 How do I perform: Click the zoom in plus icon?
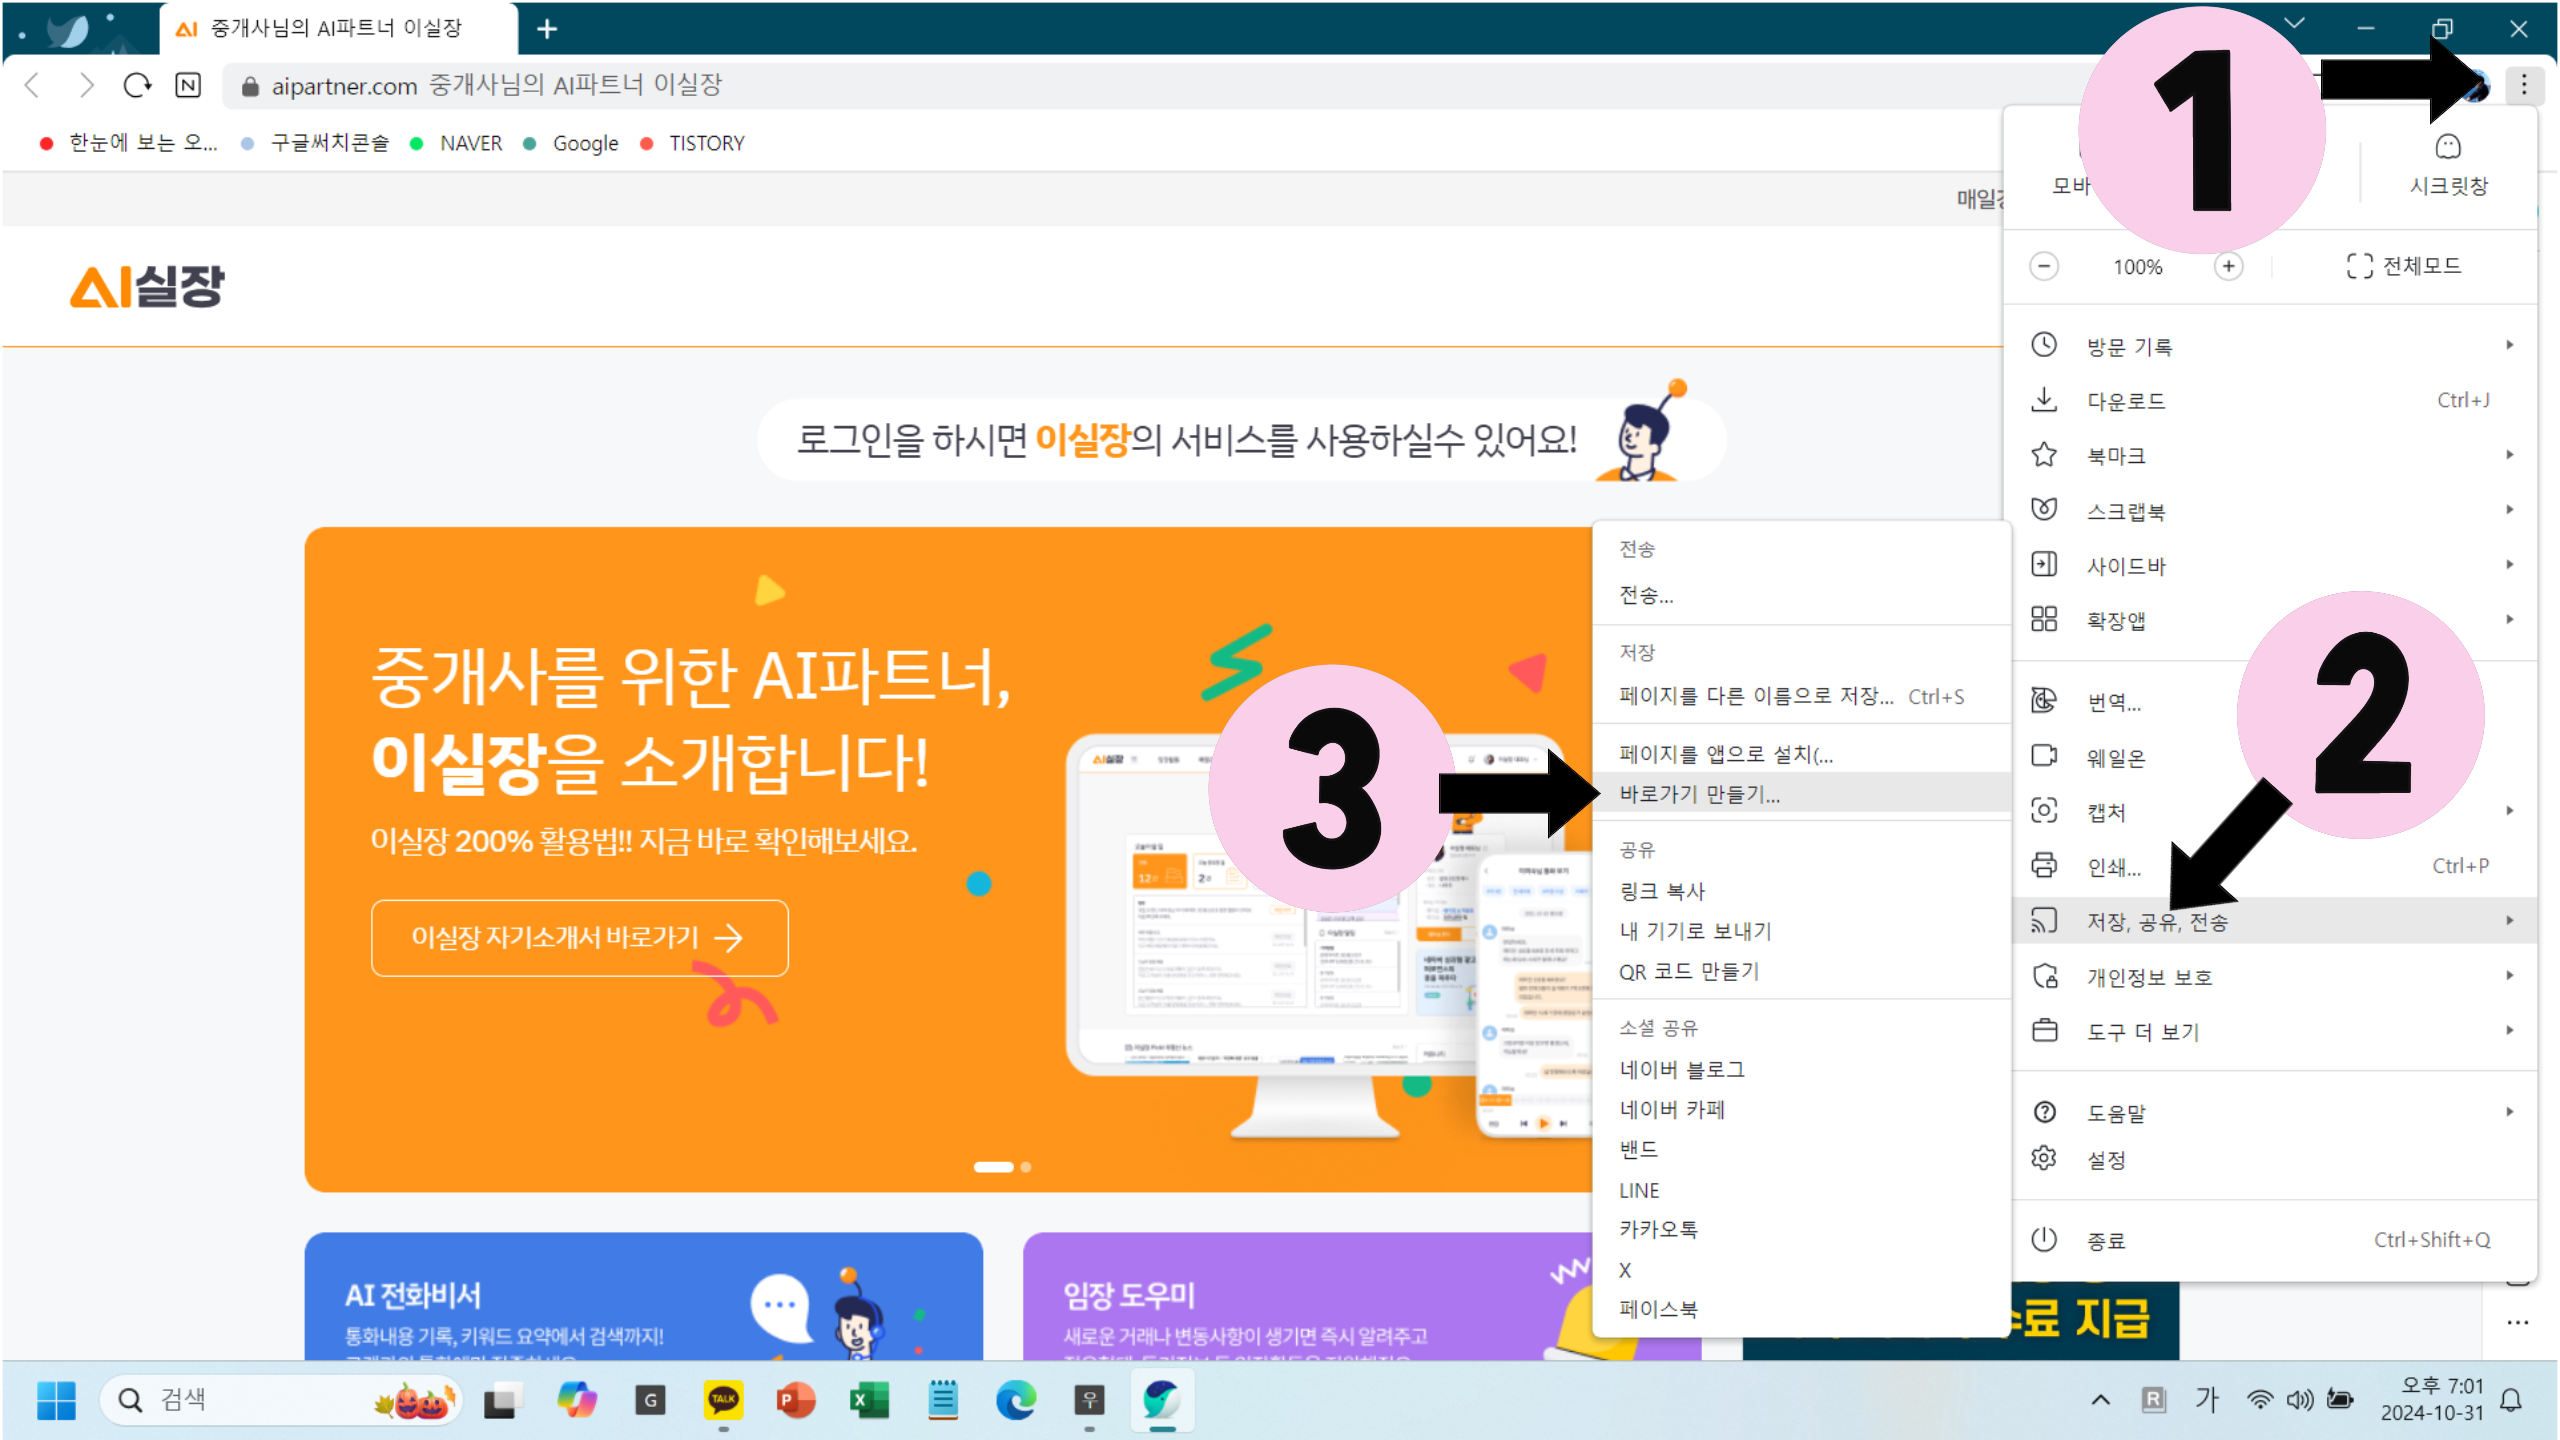coord(2228,267)
